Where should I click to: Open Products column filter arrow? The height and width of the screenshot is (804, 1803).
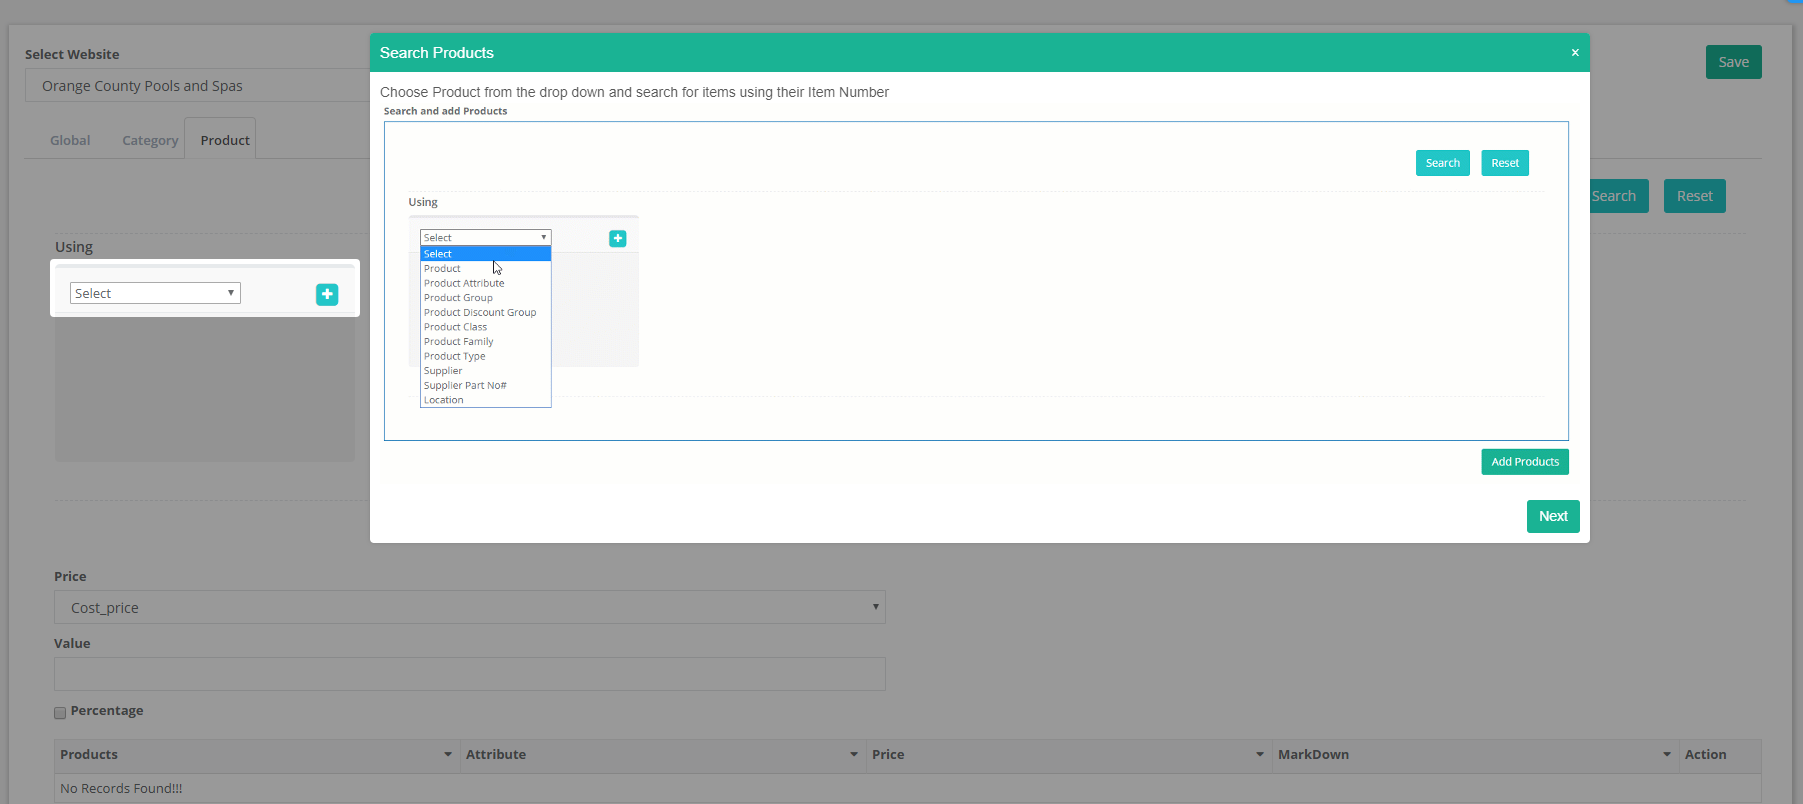448,755
